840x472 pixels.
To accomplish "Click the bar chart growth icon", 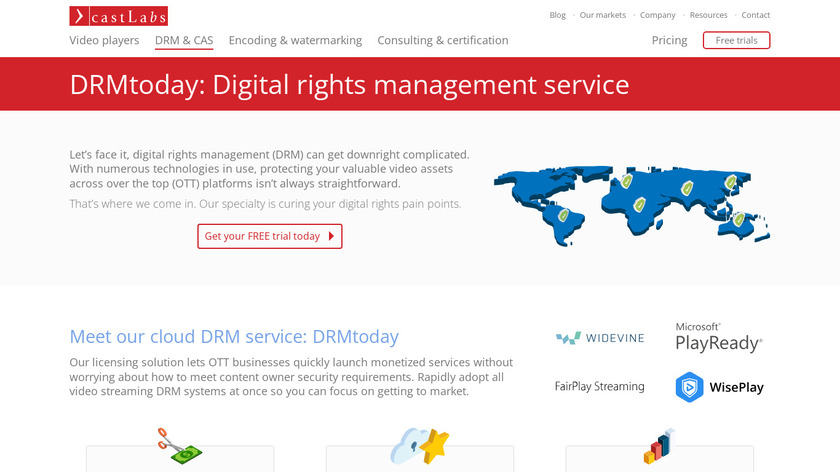I will (x=659, y=446).
